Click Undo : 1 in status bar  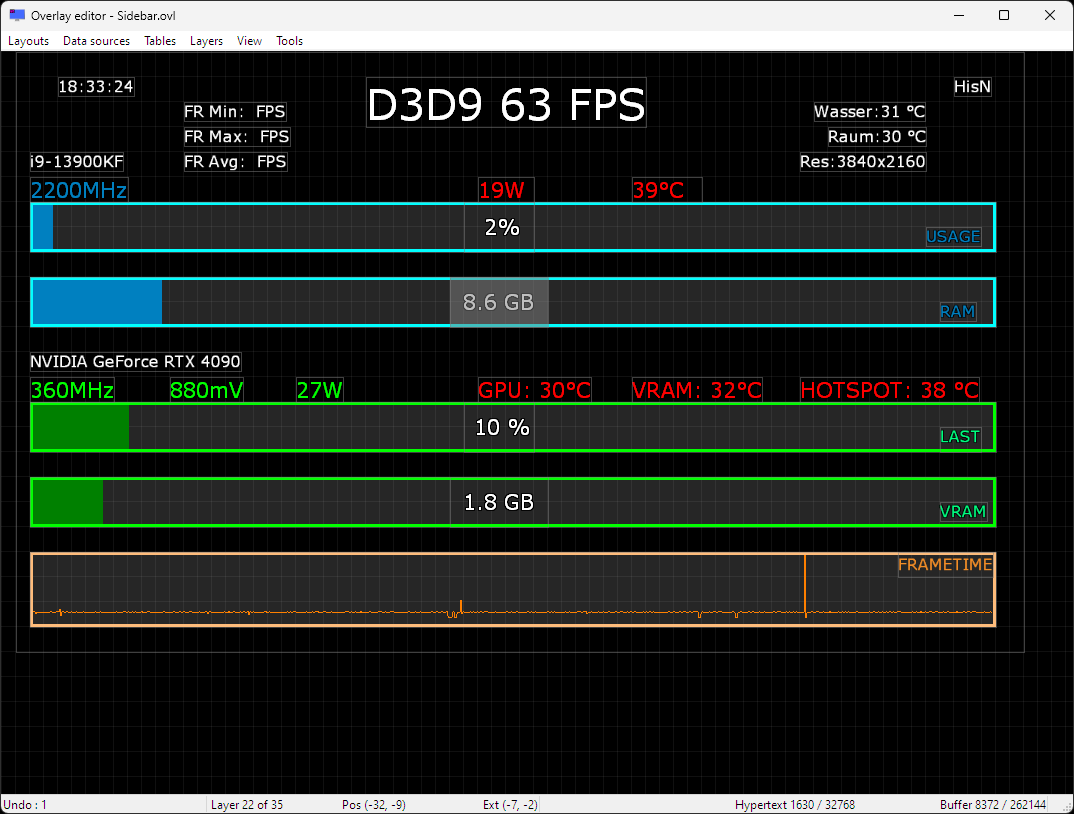tap(25, 804)
